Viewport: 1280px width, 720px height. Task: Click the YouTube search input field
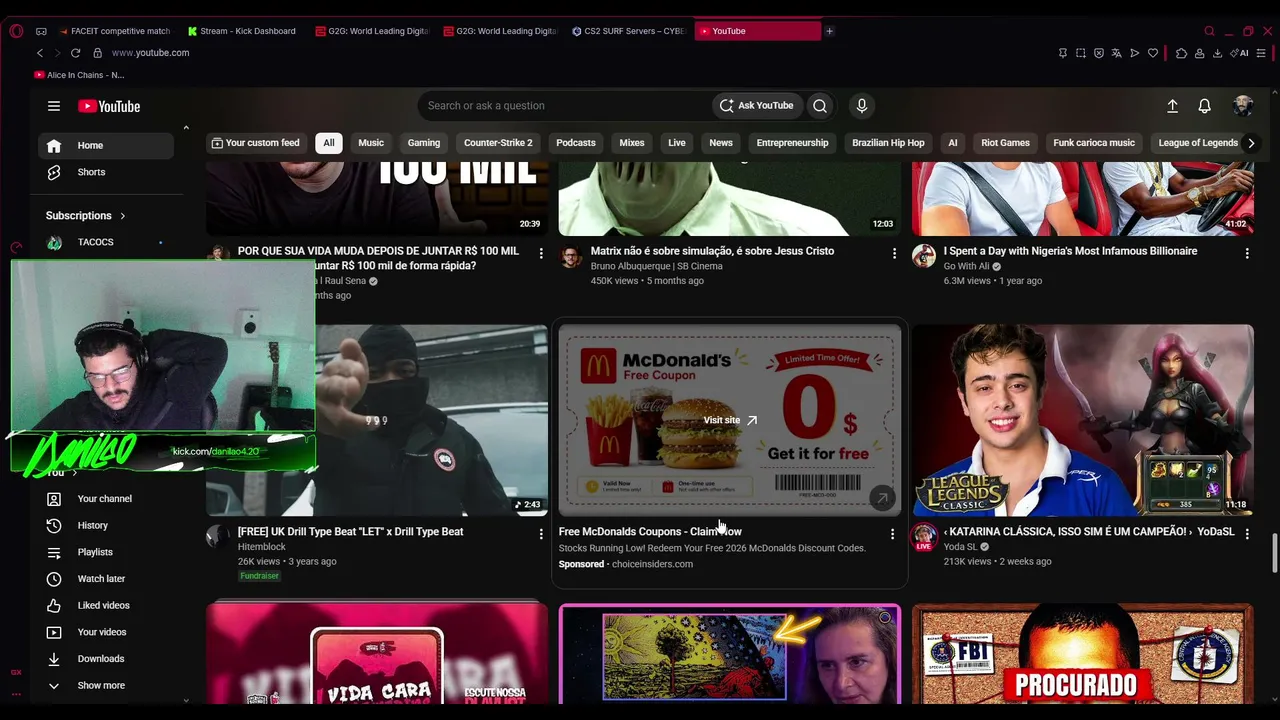[x=564, y=106]
